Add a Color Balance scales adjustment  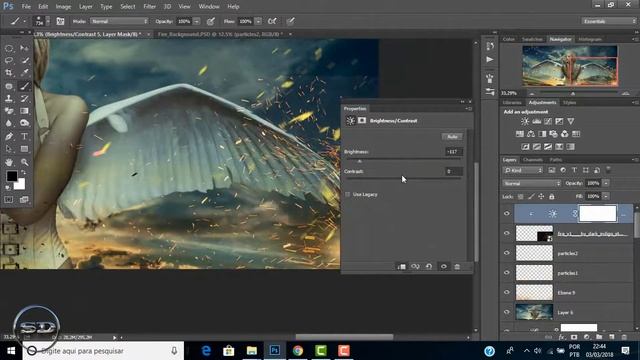coord(531,134)
